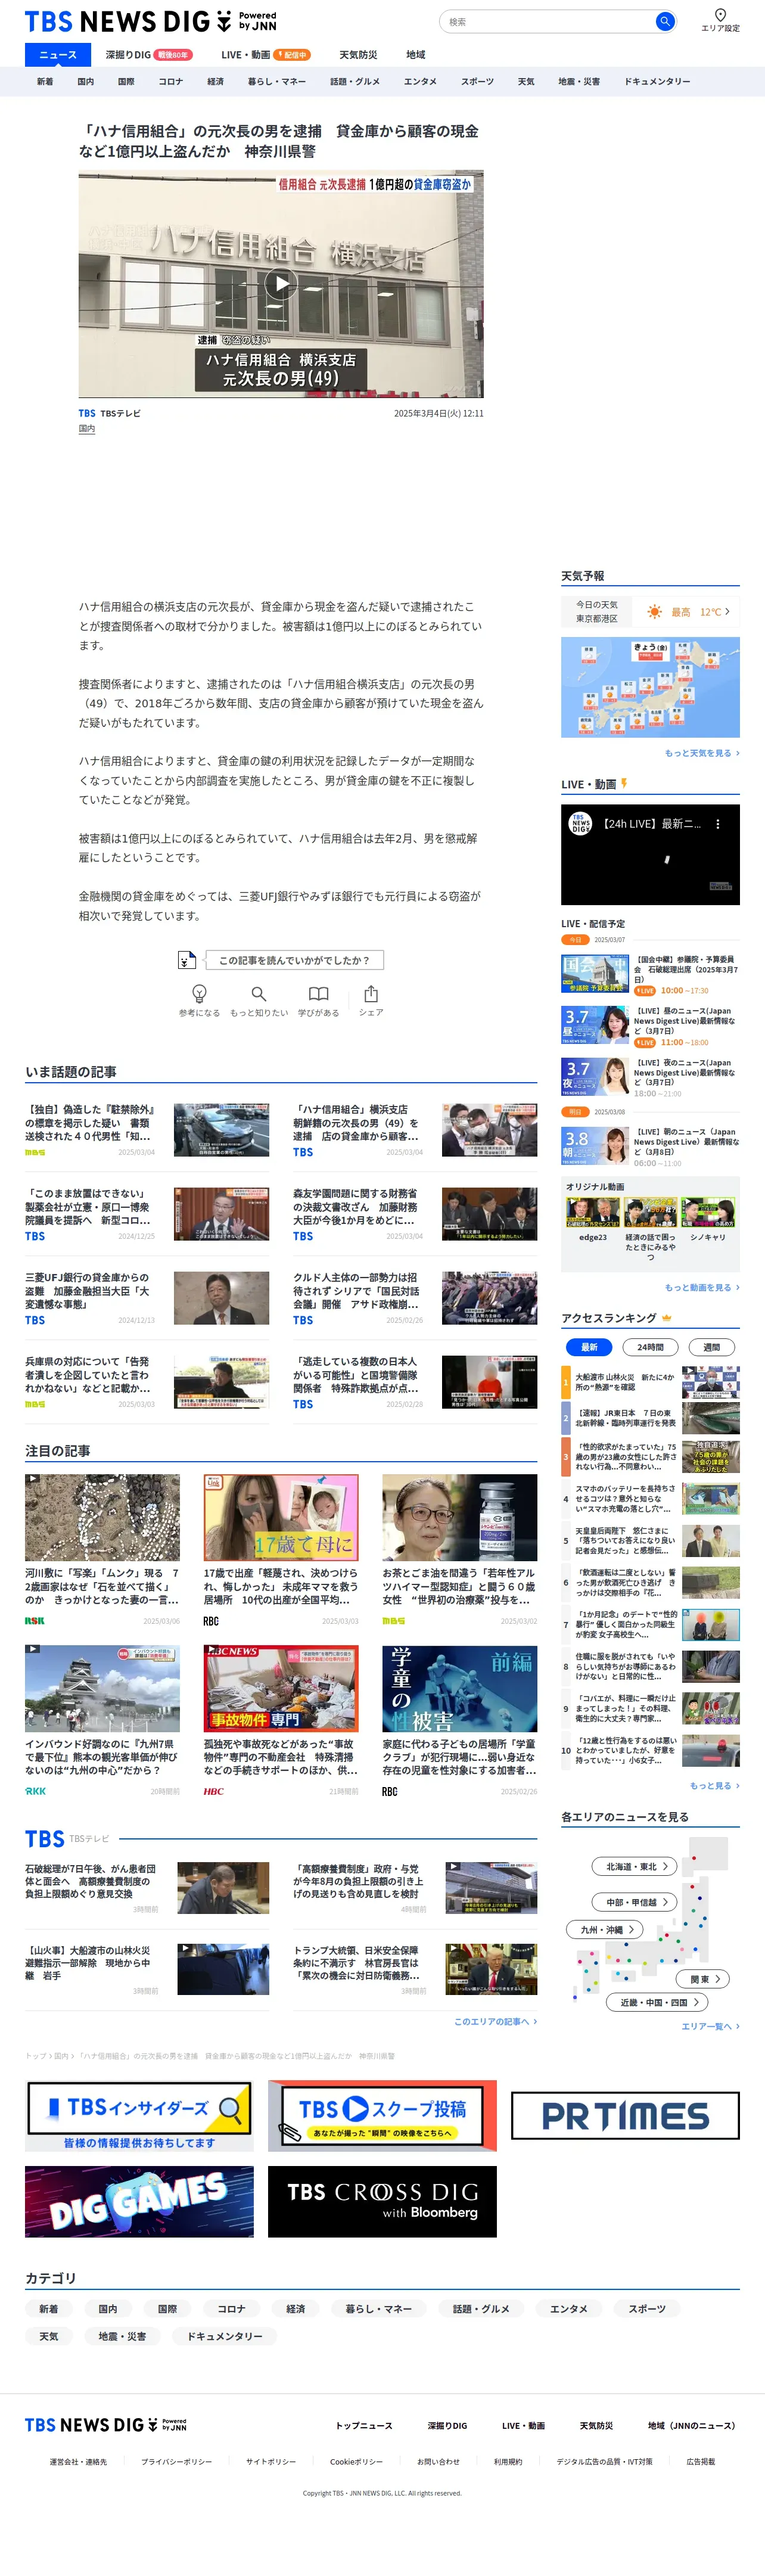The height and width of the screenshot is (2576, 765).
Task: Click the 参考になる lightbulb icon
Action: (199, 993)
